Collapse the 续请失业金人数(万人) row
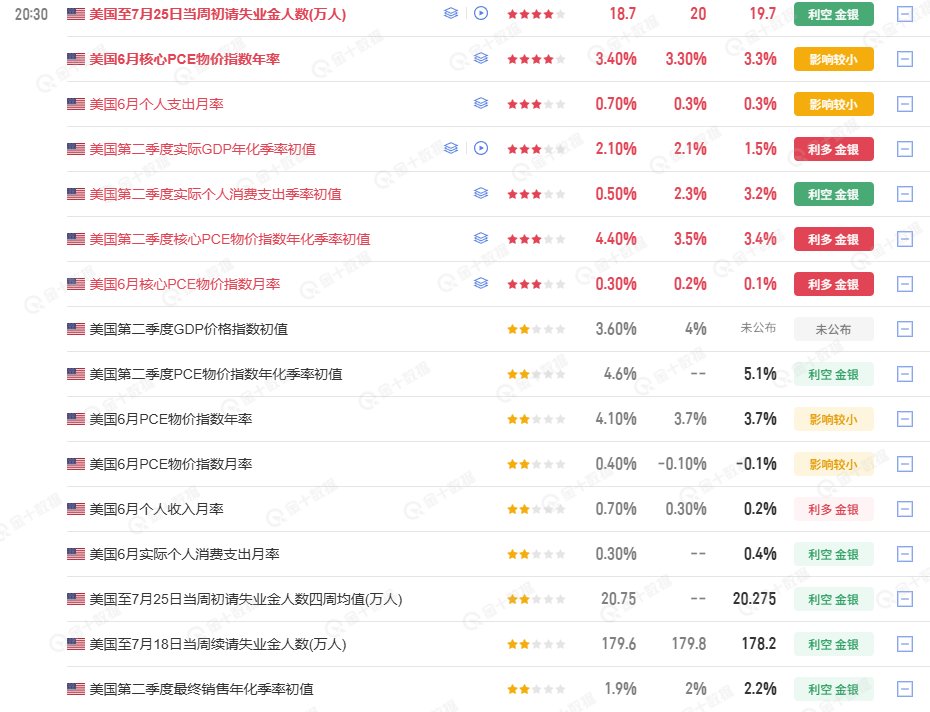Image resolution: width=930 pixels, height=712 pixels. (x=904, y=644)
